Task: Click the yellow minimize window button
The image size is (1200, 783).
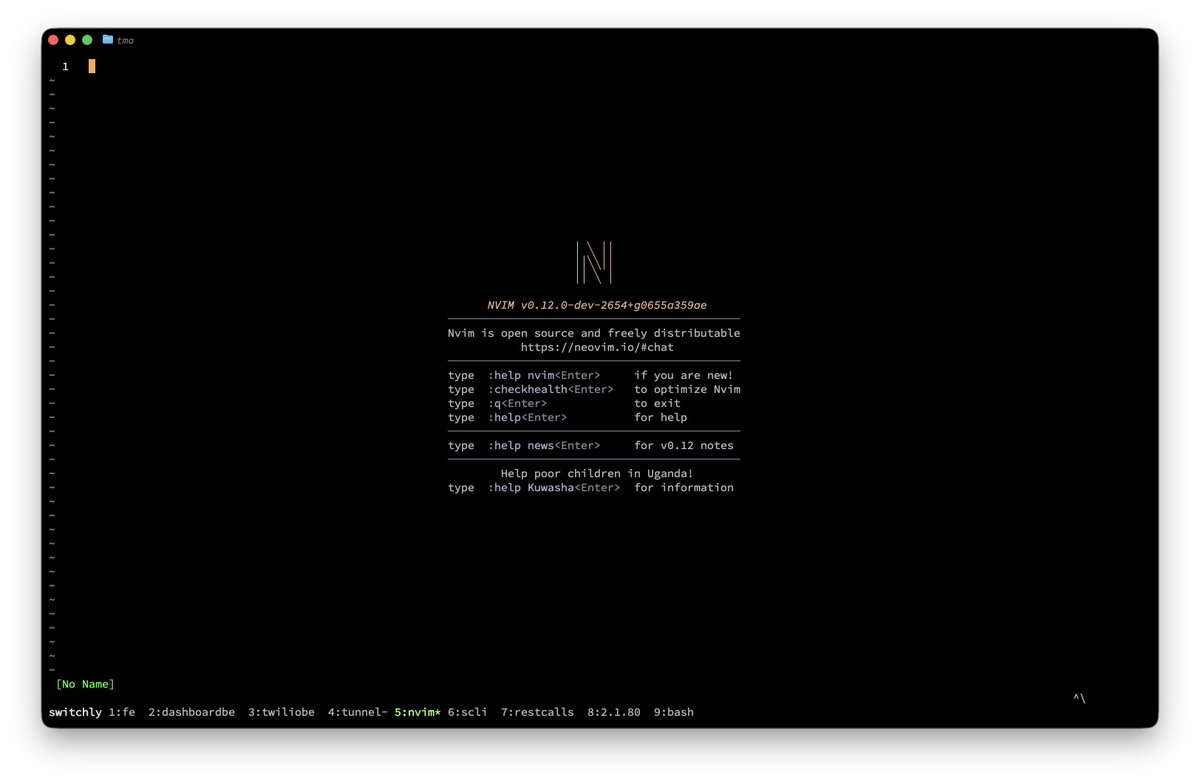Action: tap(70, 40)
